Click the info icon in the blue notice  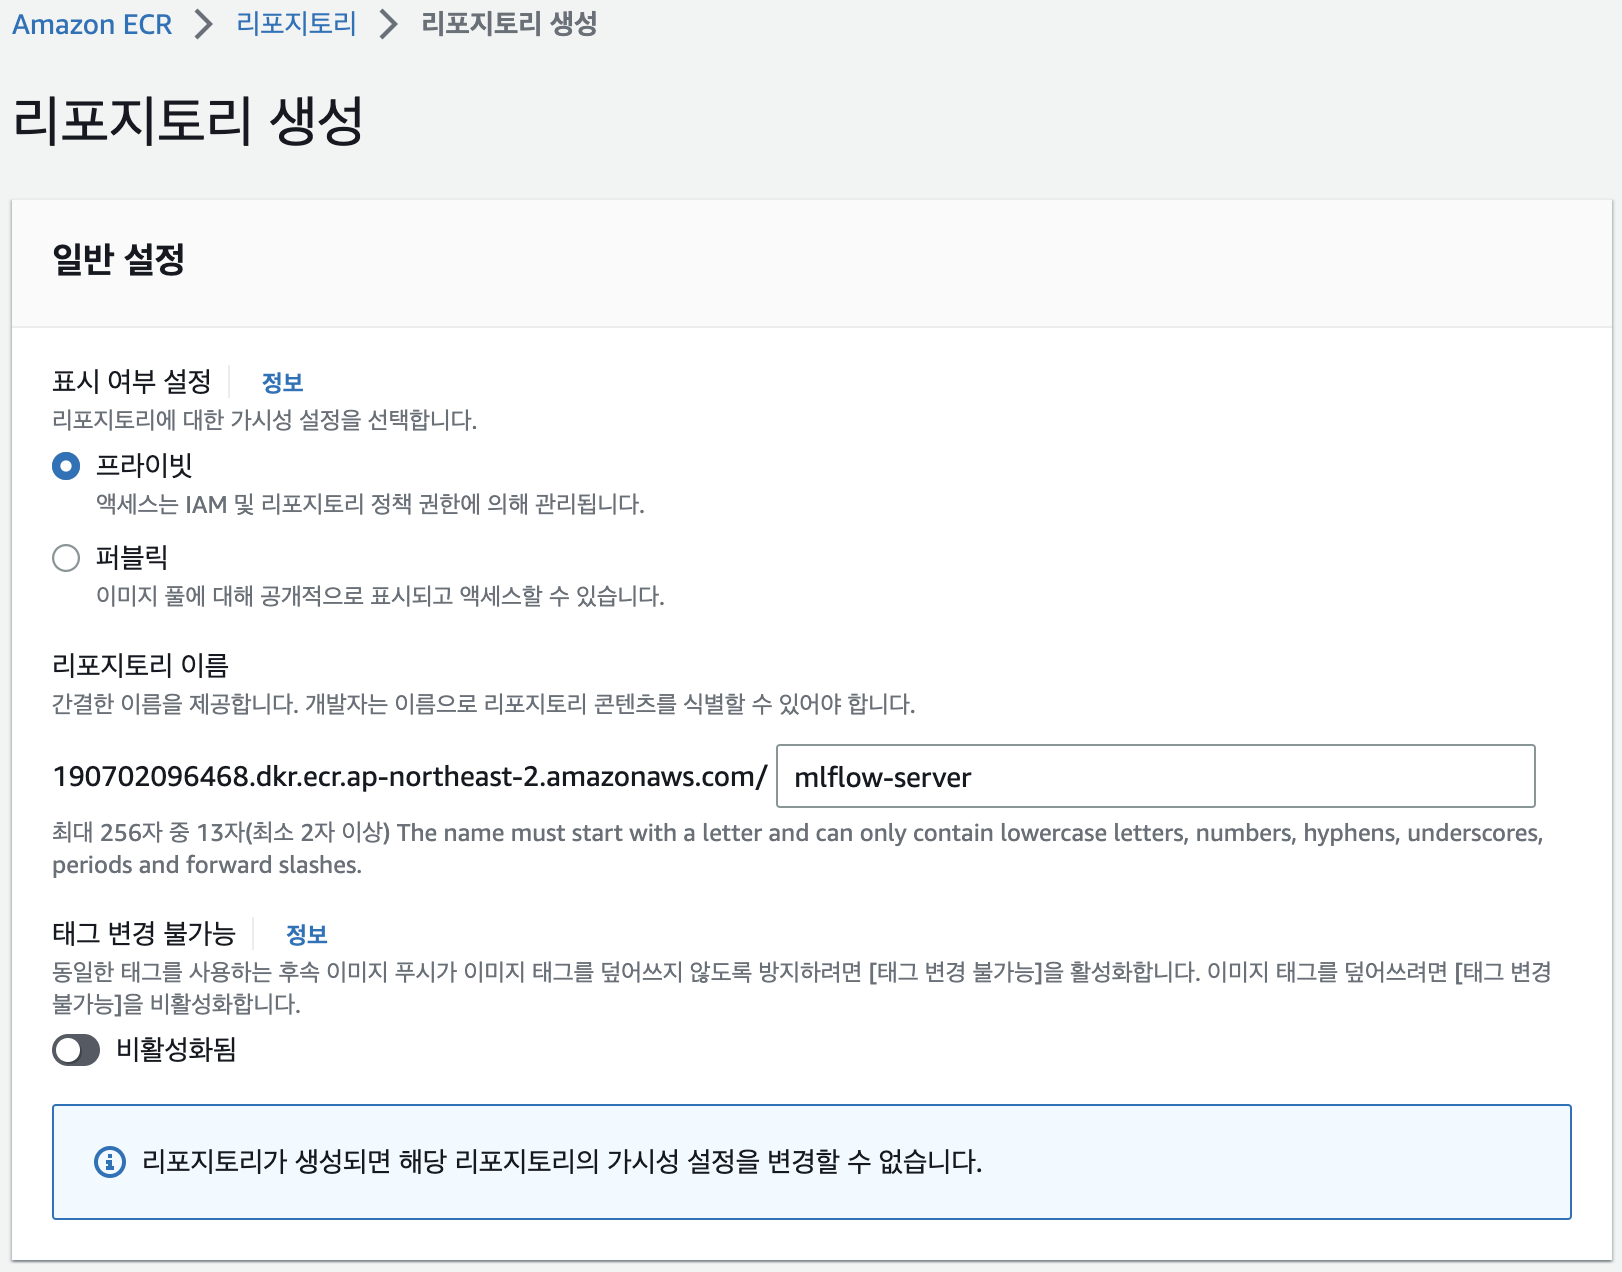(110, 1162)
